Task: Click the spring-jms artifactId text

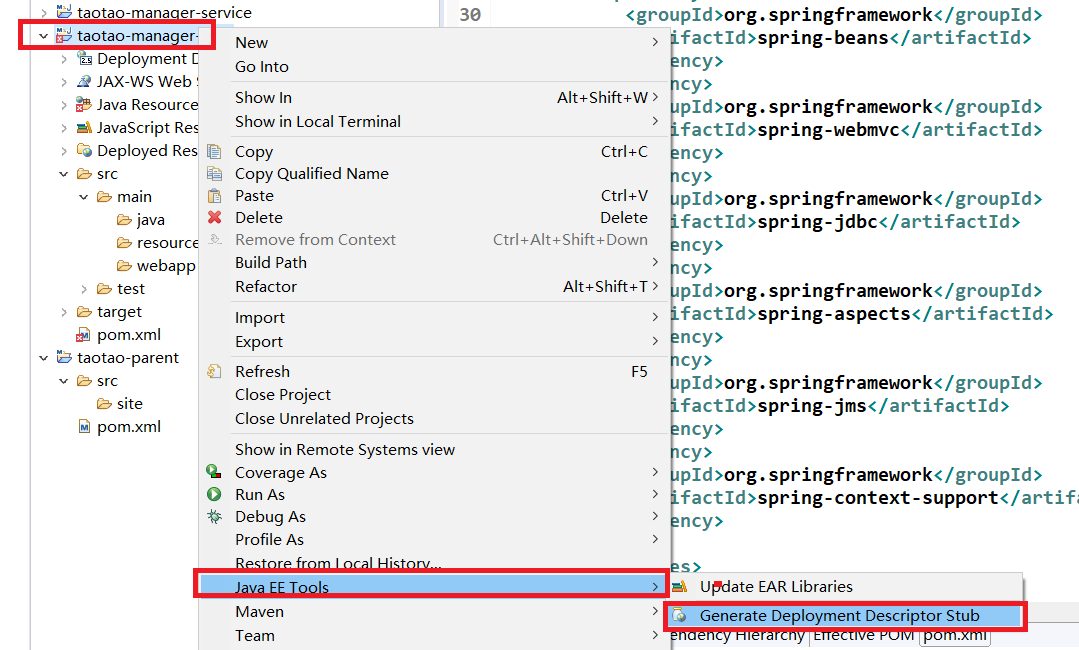Action: coord(812,406)
